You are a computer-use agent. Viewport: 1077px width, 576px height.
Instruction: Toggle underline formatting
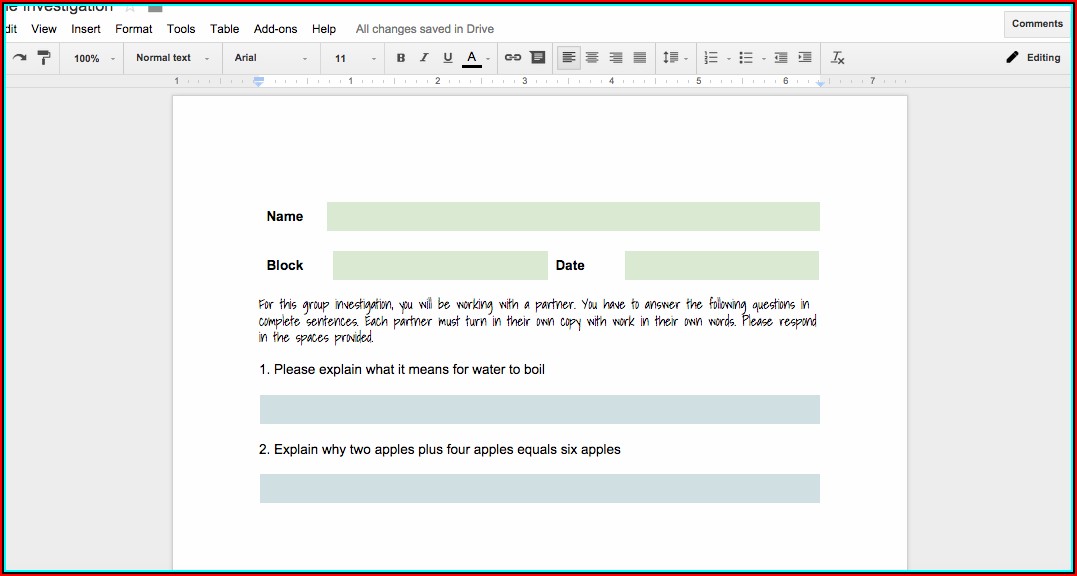tap(447, 58)
